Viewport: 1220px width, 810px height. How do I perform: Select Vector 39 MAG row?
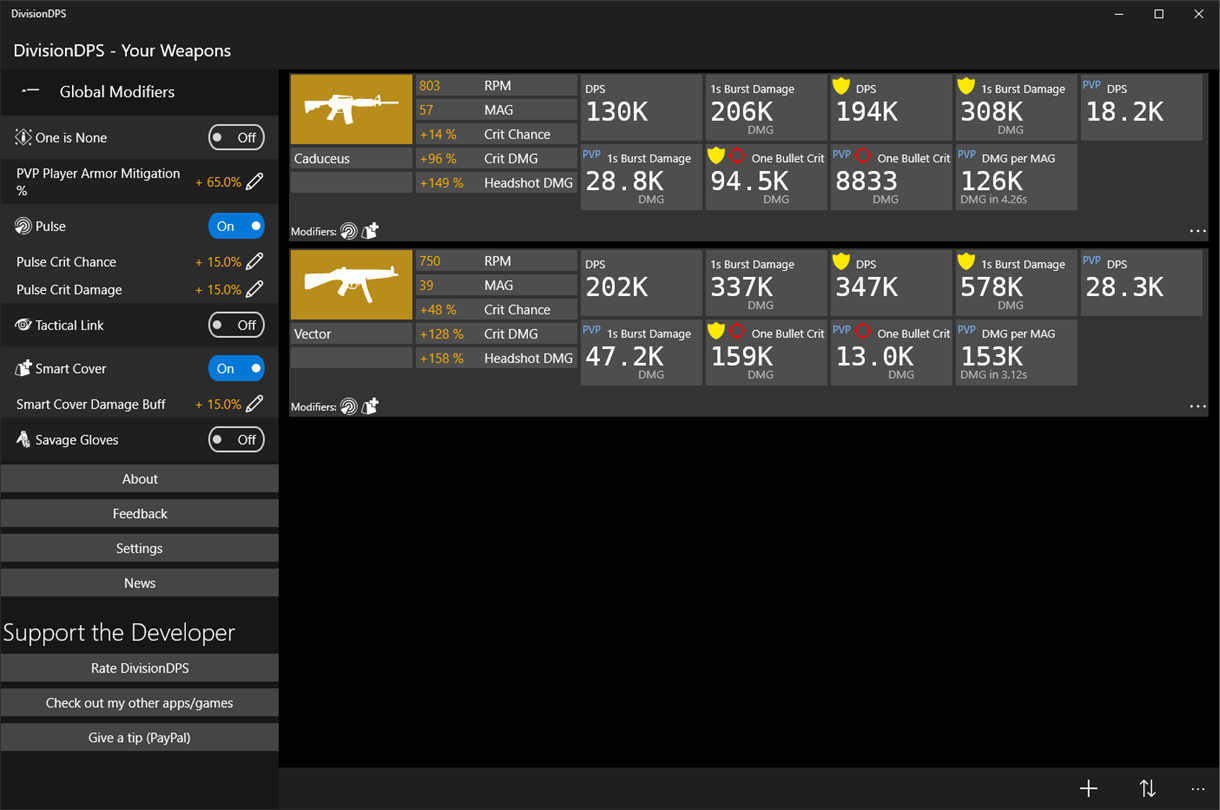496,285
